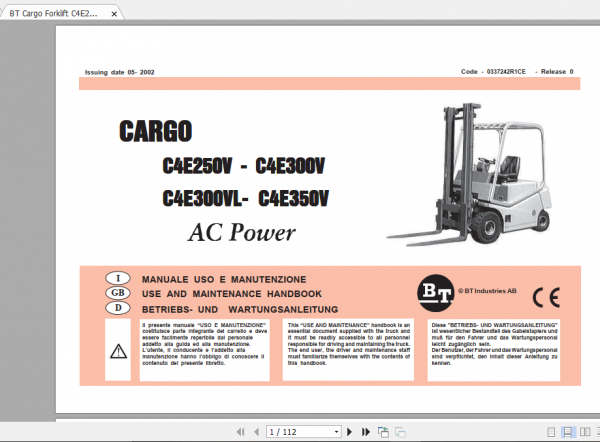Viewport: 600px width, 442px height.
Task: Click the warning triangle symbol
Action: pyautogui.click(x=118, y=351)
